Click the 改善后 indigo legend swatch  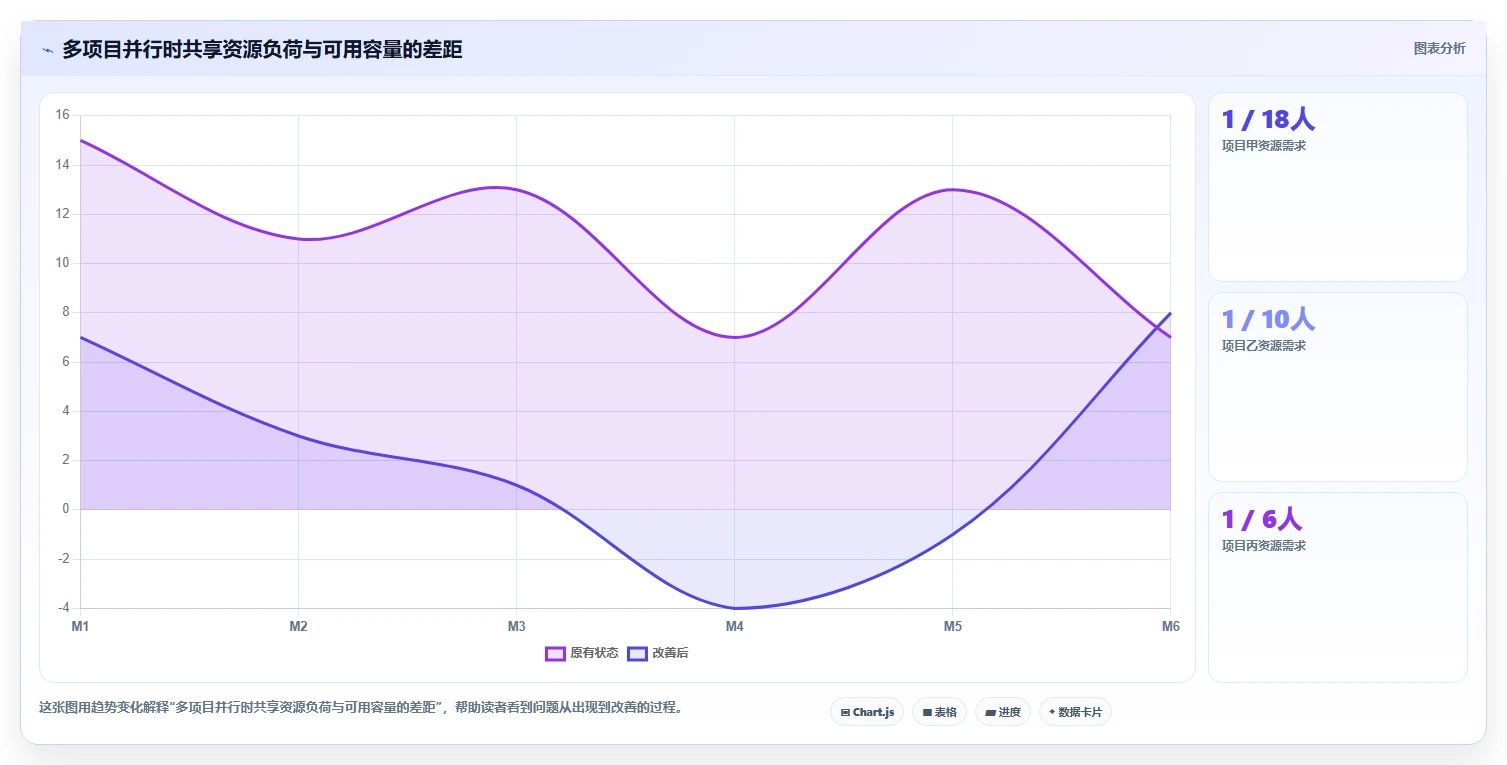[x=637, y=654]
